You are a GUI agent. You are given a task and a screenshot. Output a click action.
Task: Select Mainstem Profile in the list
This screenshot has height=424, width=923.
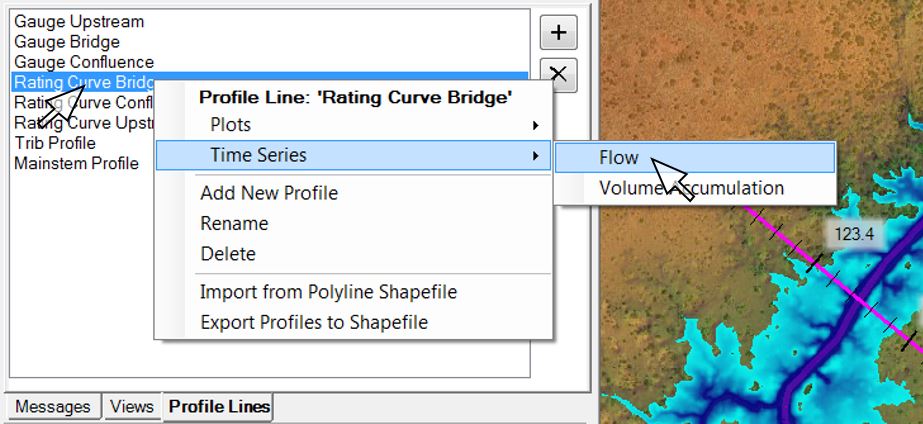(x=77, y=163)
